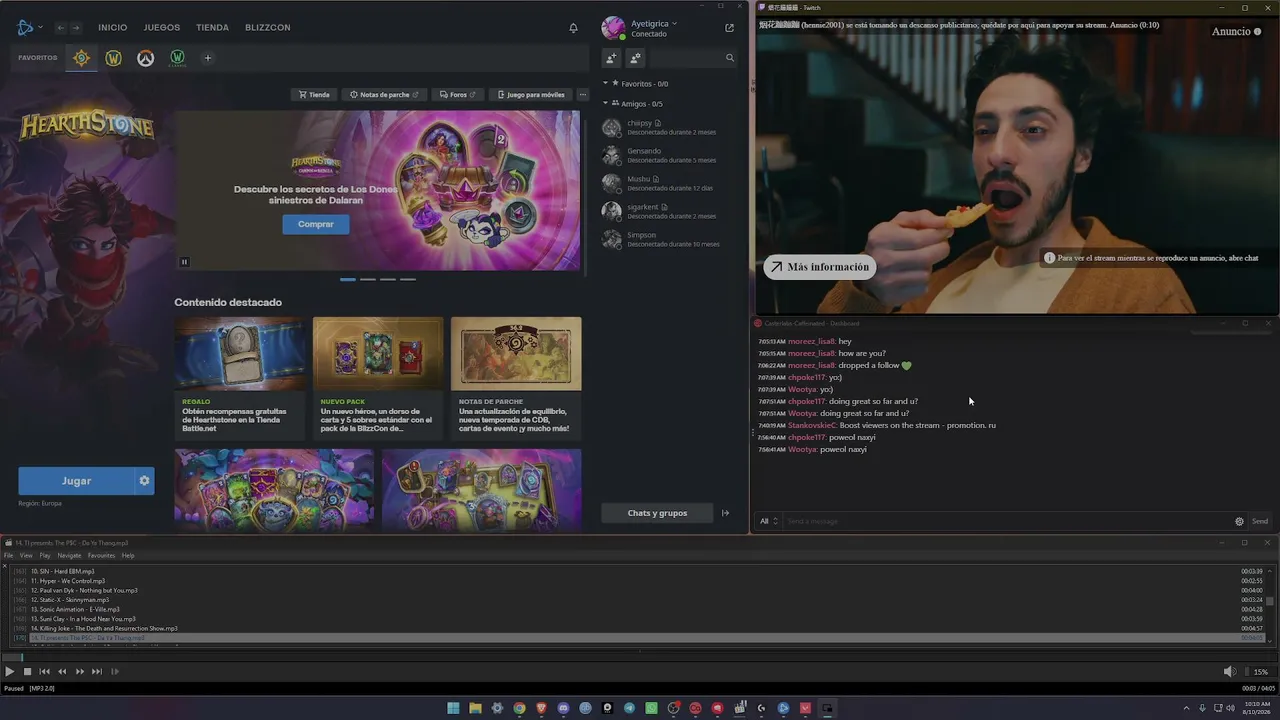
Task: Open chat dashboard settings gear
Action: pos(1239,521)
